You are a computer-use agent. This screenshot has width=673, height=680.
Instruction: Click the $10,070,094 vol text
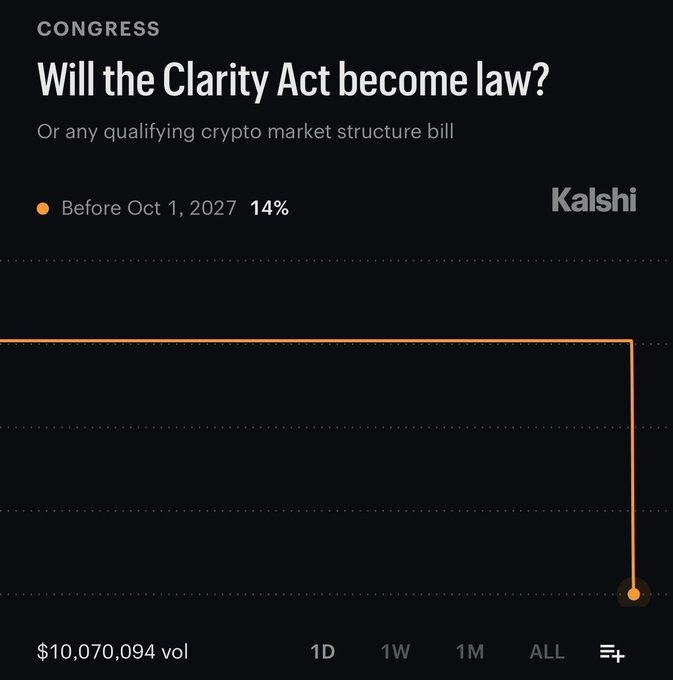113,652
